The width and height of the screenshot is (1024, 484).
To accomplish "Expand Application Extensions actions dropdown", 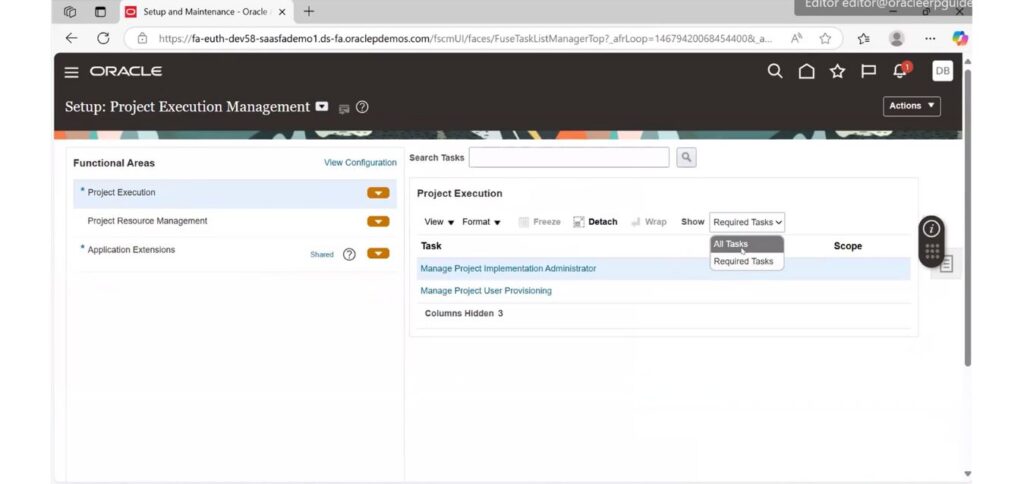I will pyautogui.click(x=378, y=253).
